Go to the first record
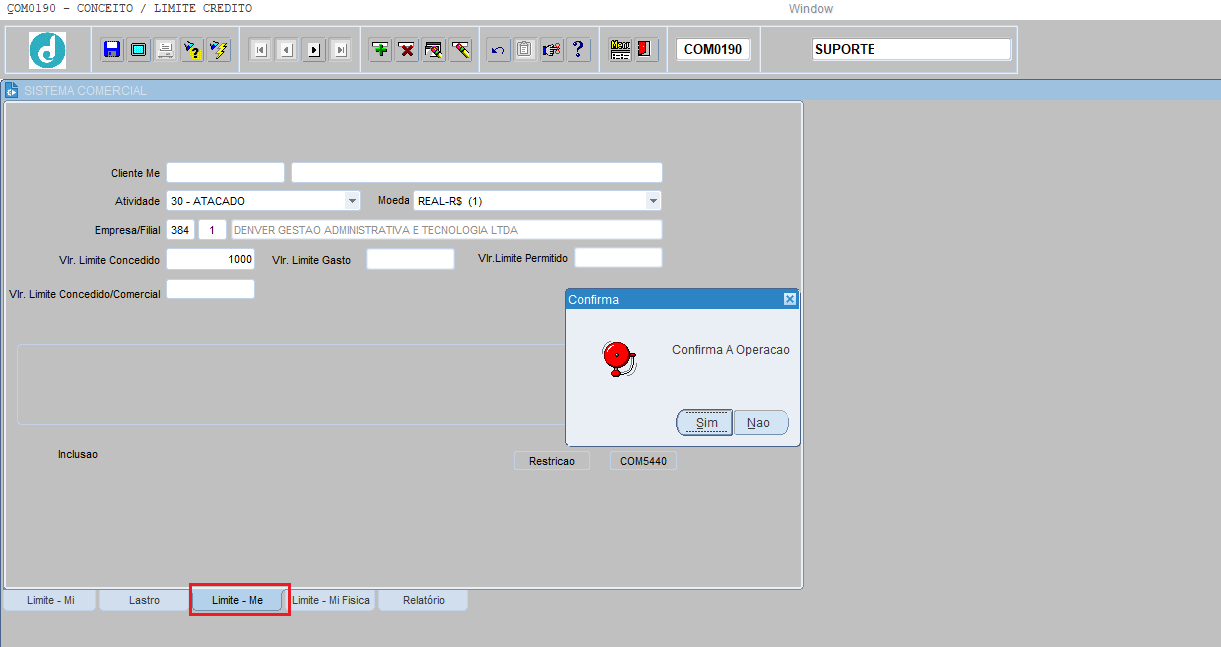 point(260,49)
